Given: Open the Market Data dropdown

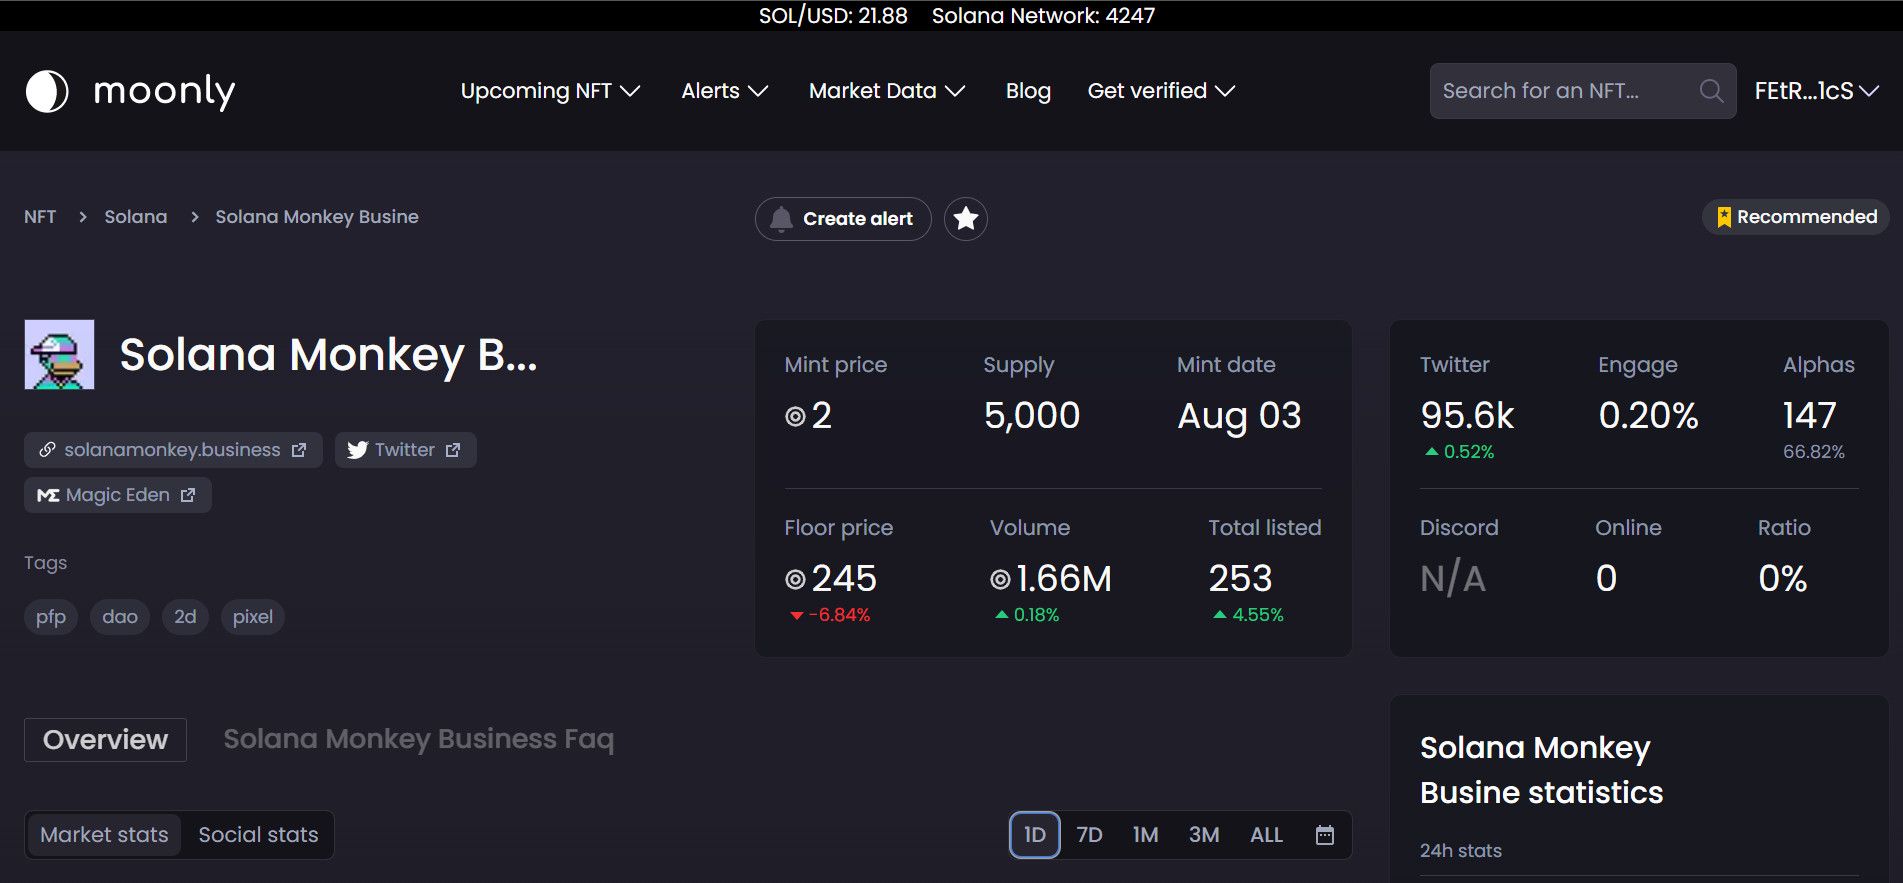Looking at the screenshot, I should click(x=887, y=91).
